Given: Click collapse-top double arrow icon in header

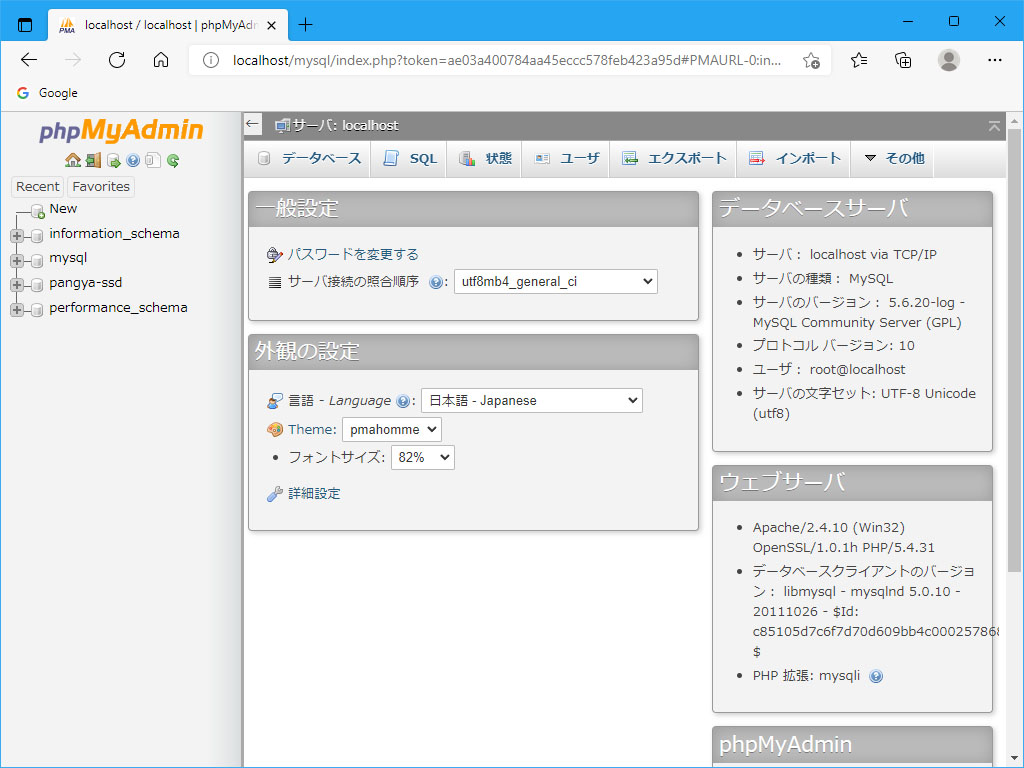Looking at the screenshot, I should (994, 126).
